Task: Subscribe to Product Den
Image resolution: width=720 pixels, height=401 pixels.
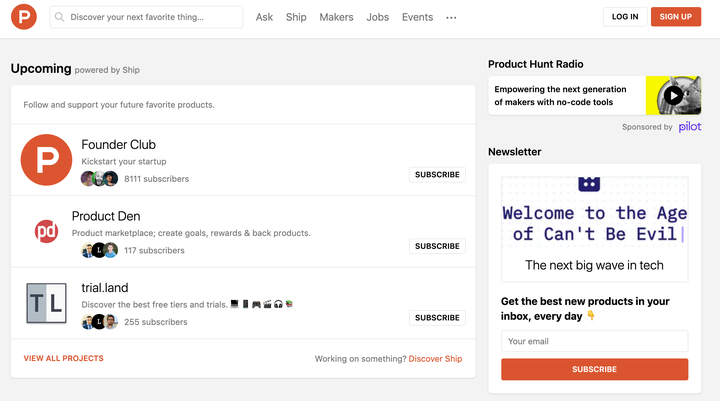Action: coord(437,246)
